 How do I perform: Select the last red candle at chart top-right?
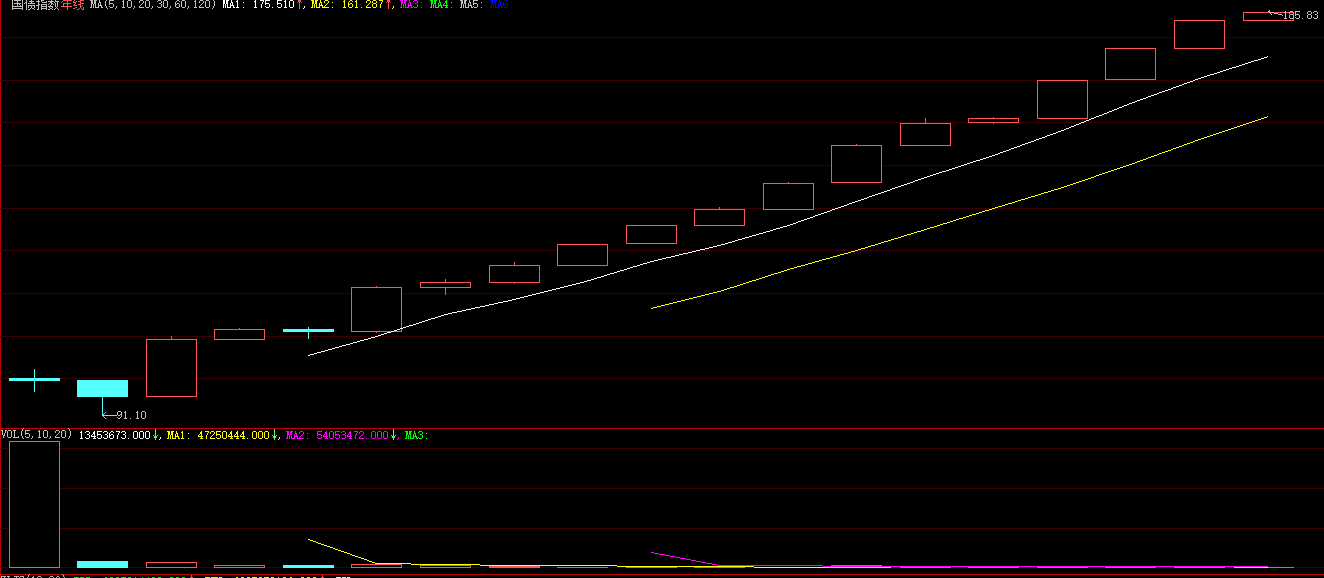[x=1266, y=16]
